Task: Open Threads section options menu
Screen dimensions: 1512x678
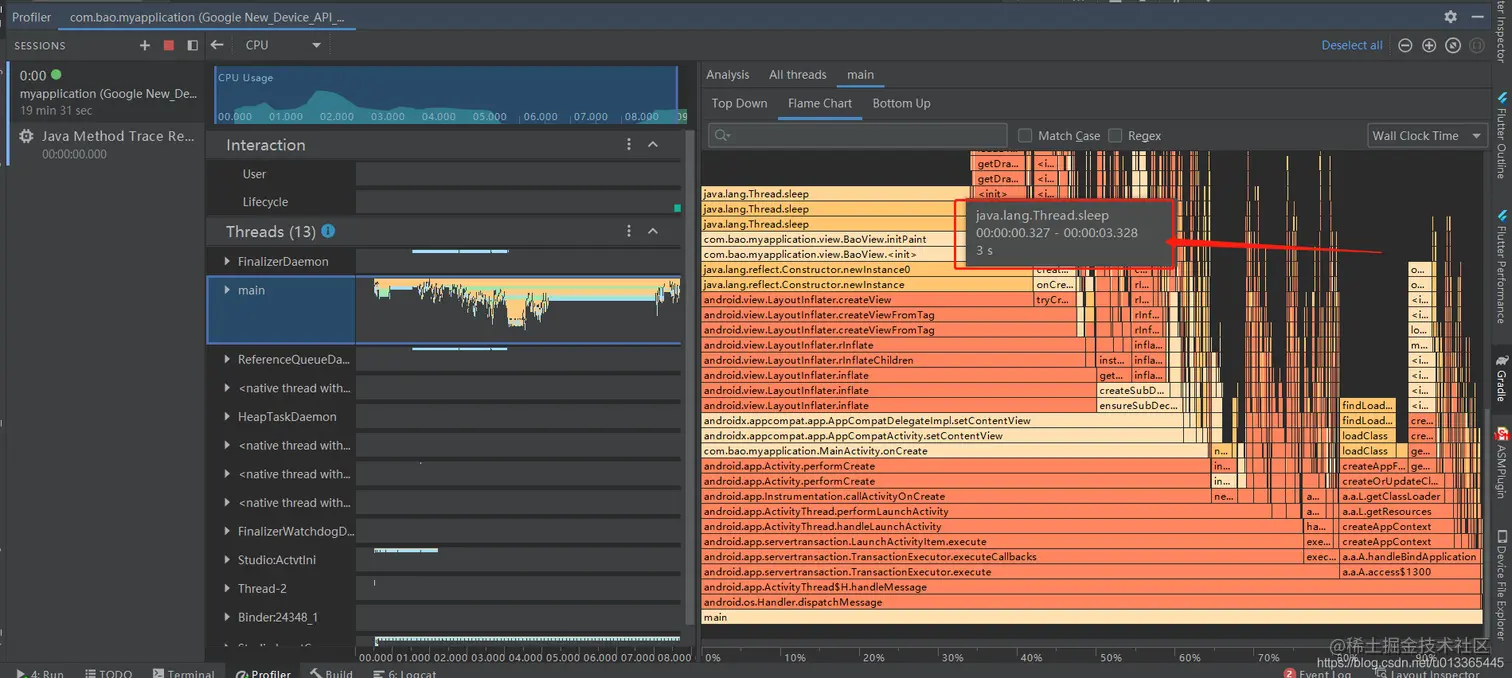Action: click(629, 231)
